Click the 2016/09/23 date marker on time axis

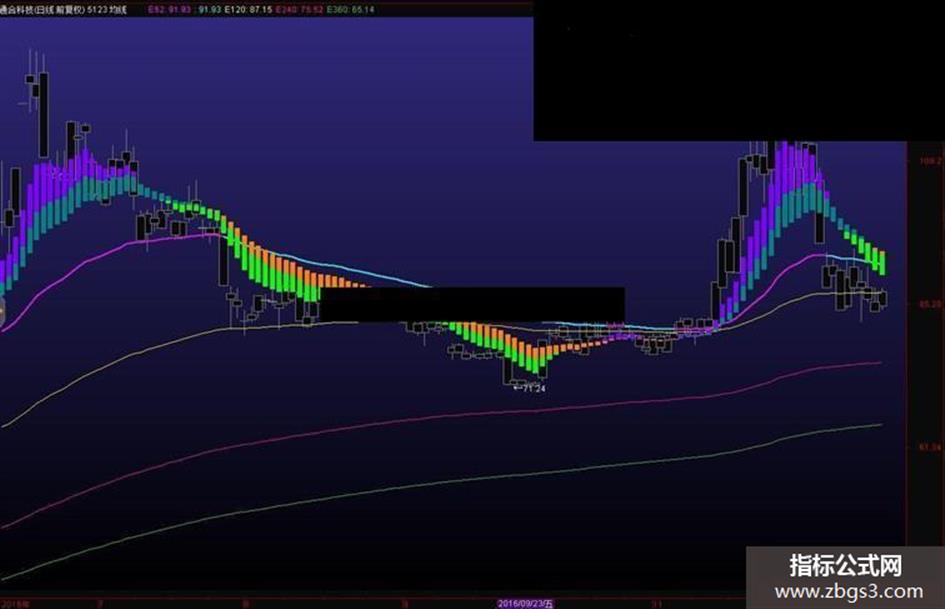coord(526,603)
